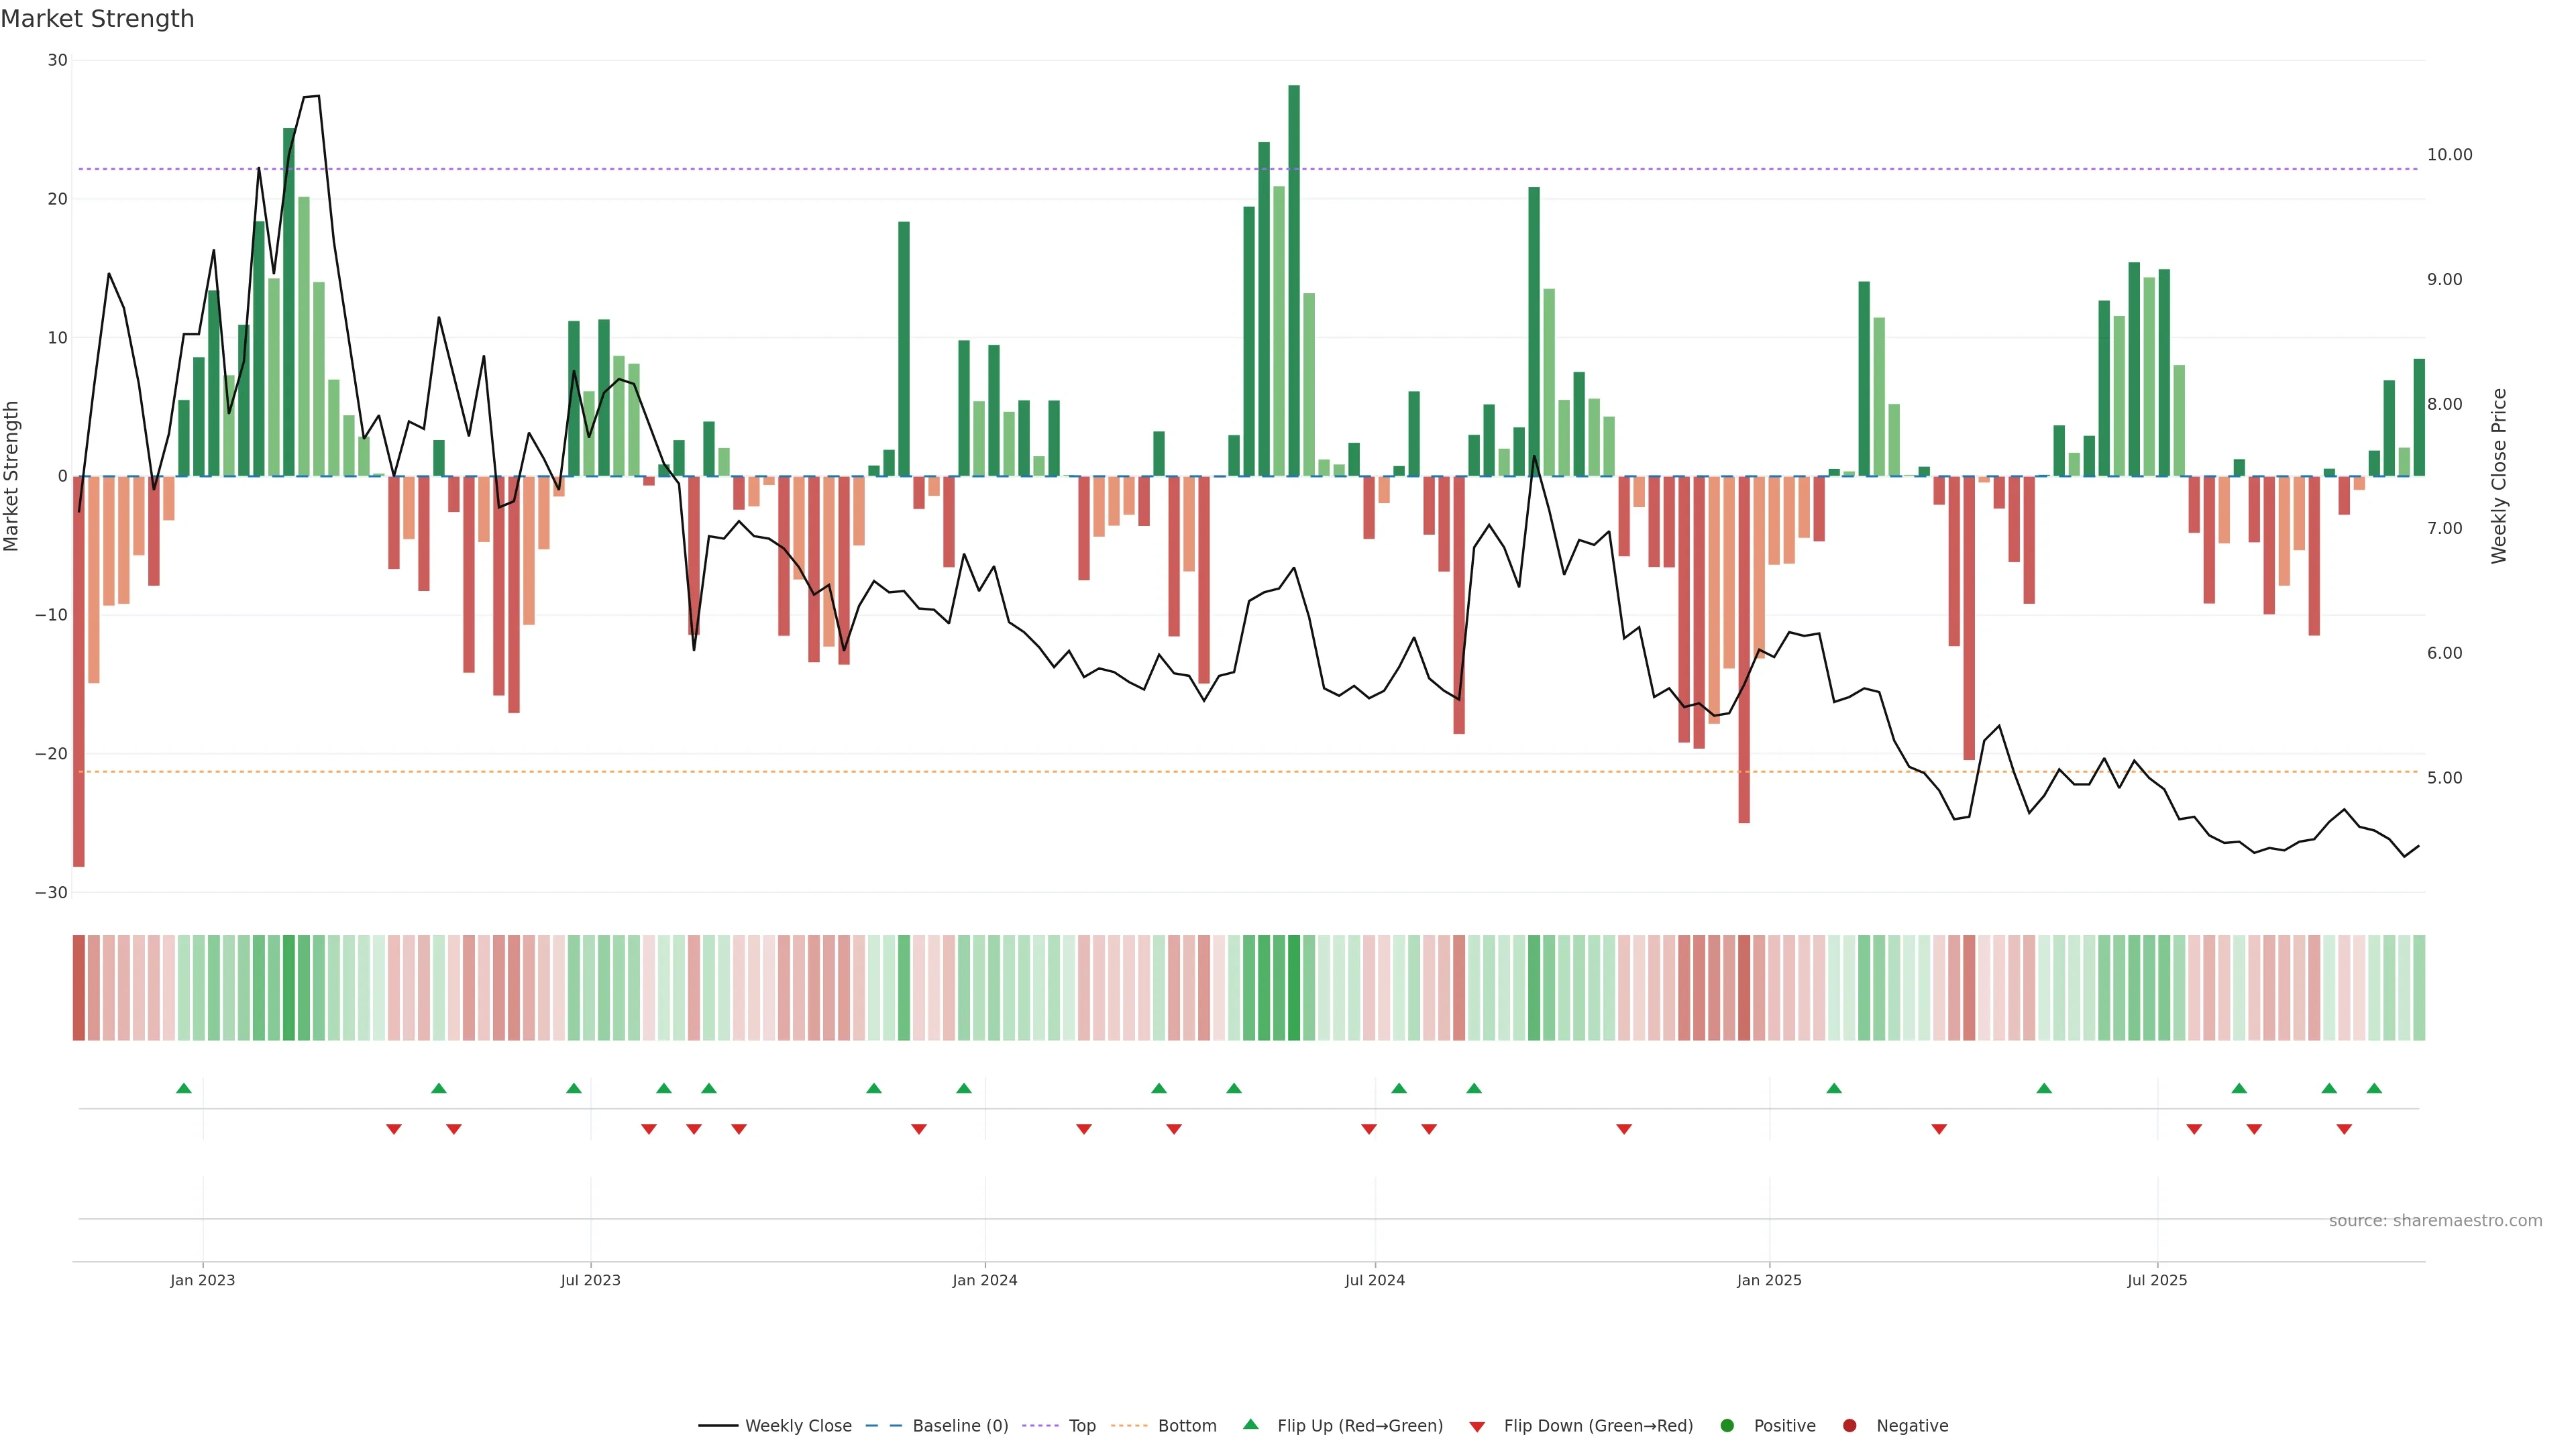Click the Flip Up green triangle legend icon
This screenshot has height=1449, width=2576.
coord(1250,1424)
